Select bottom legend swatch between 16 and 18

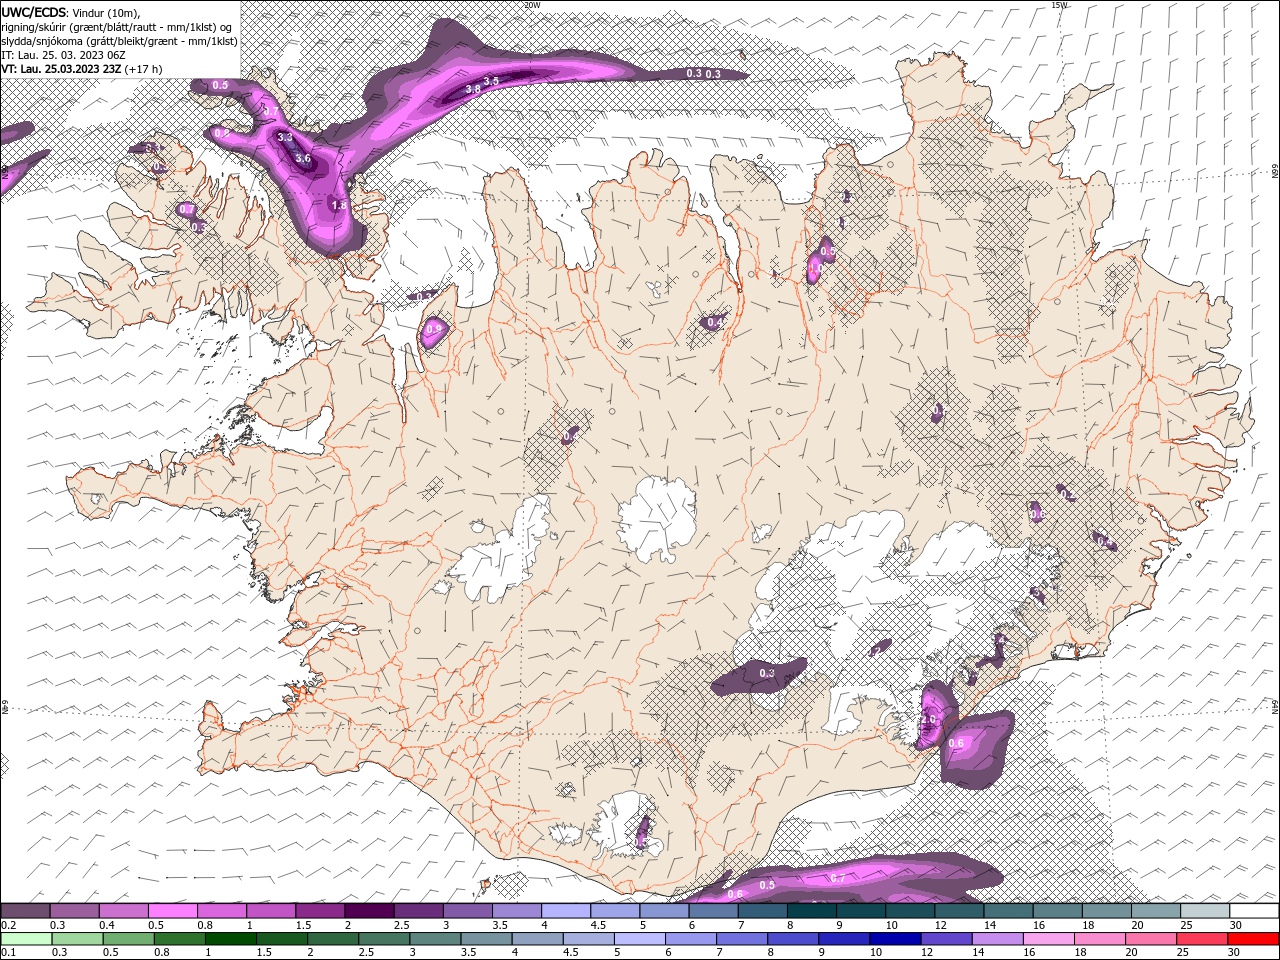tap(1048, 939)
